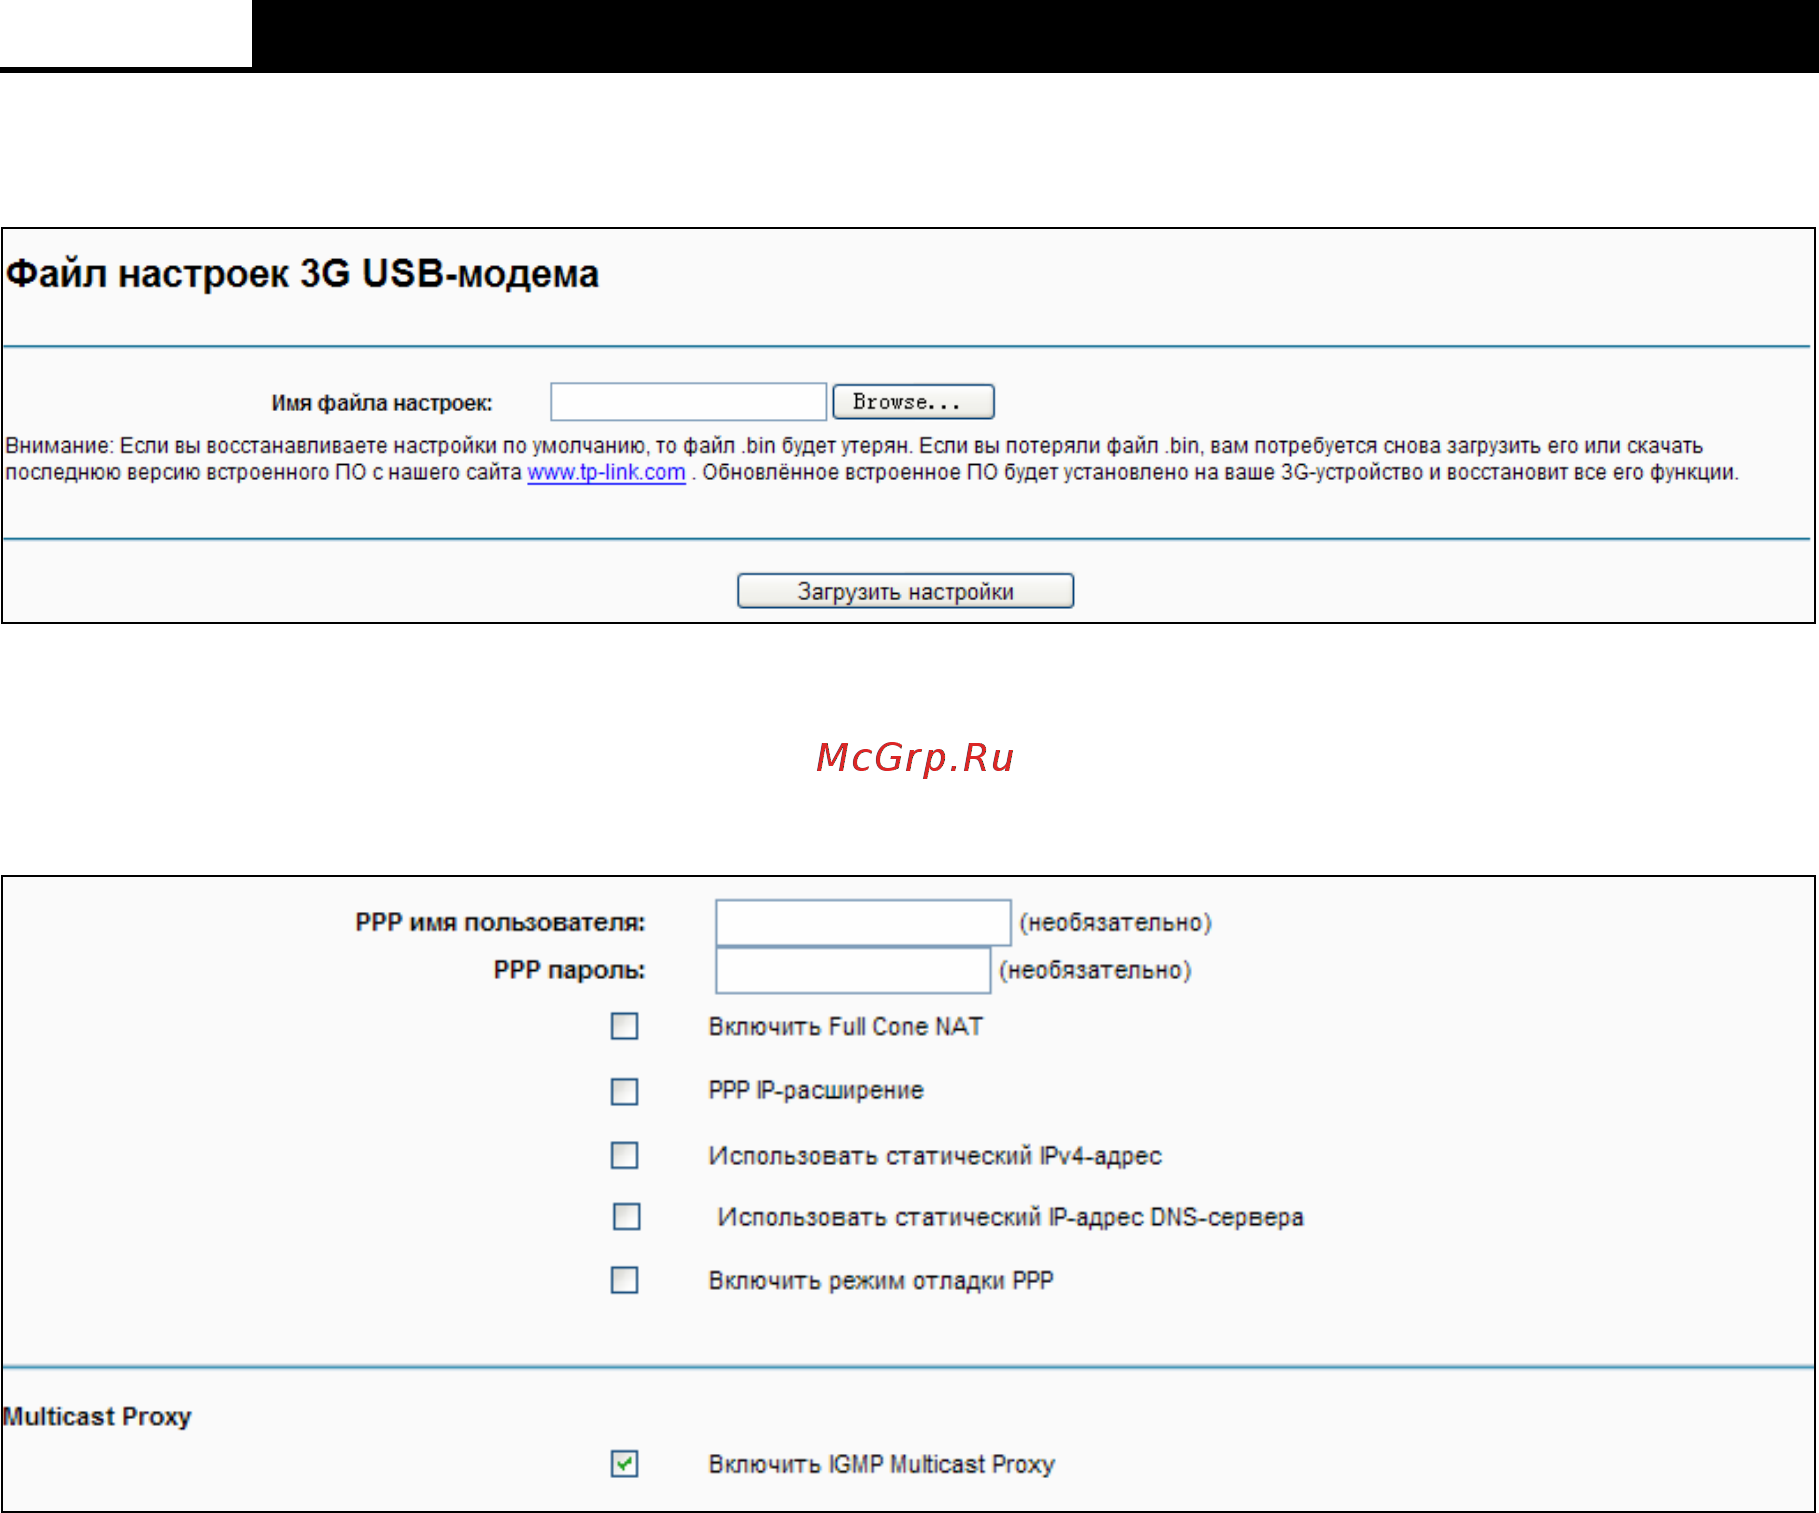The width and height of the screenshot is (1819, 1513).
Task: Tick the PPP IP-расширение checkbox
Action: click(x=625, y=1091)
